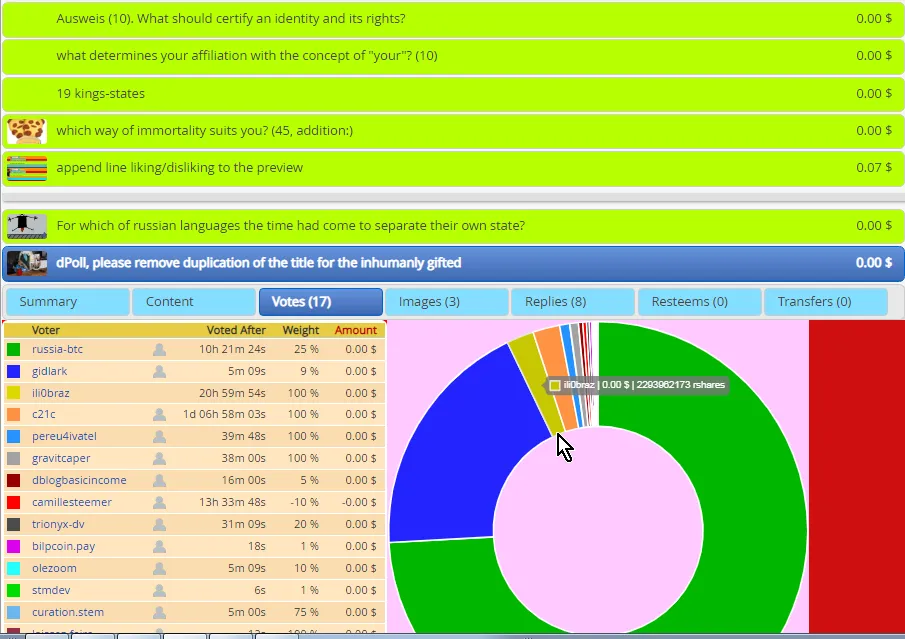
Task: Click '0.07 $' payout of append line post
Action: [x=874, y=168]
